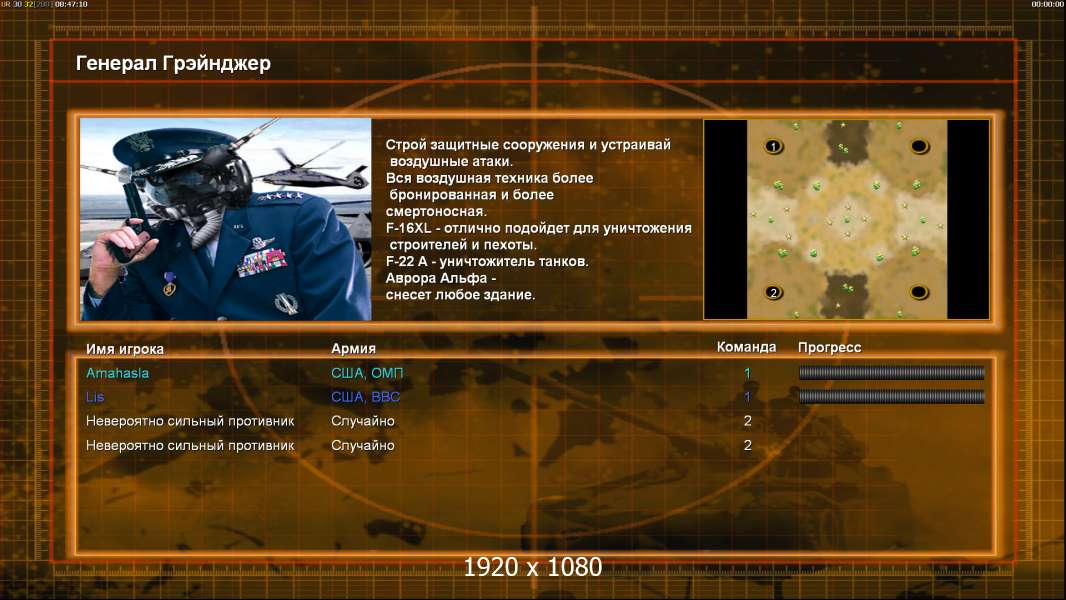
Task: Click the 08:47:10 clock readout
Action: point(71,4)
